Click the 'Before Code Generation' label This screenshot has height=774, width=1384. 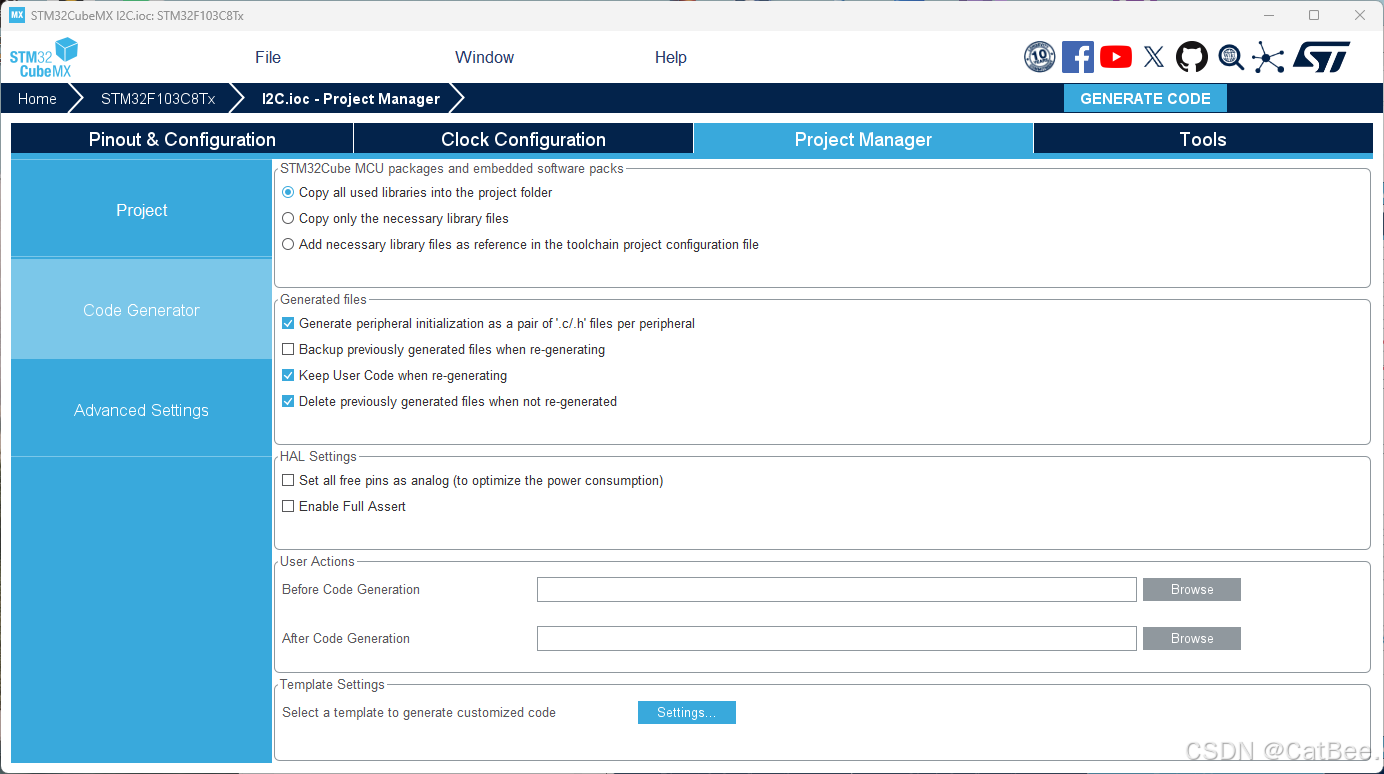[x=351, y=589]
